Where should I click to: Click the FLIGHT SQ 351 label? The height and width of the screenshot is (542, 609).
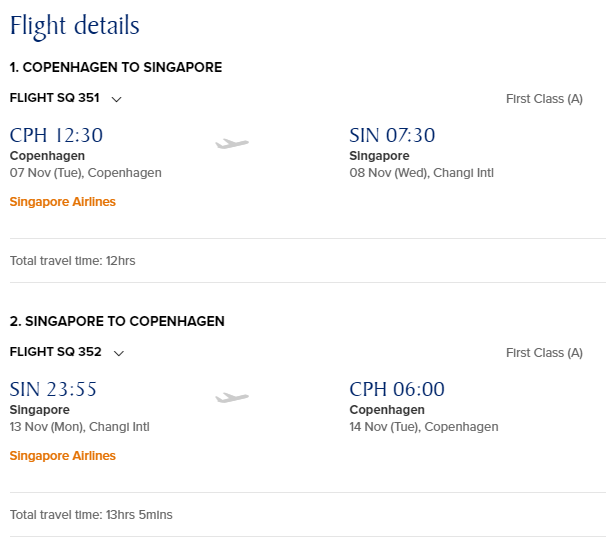click(55, 98)
